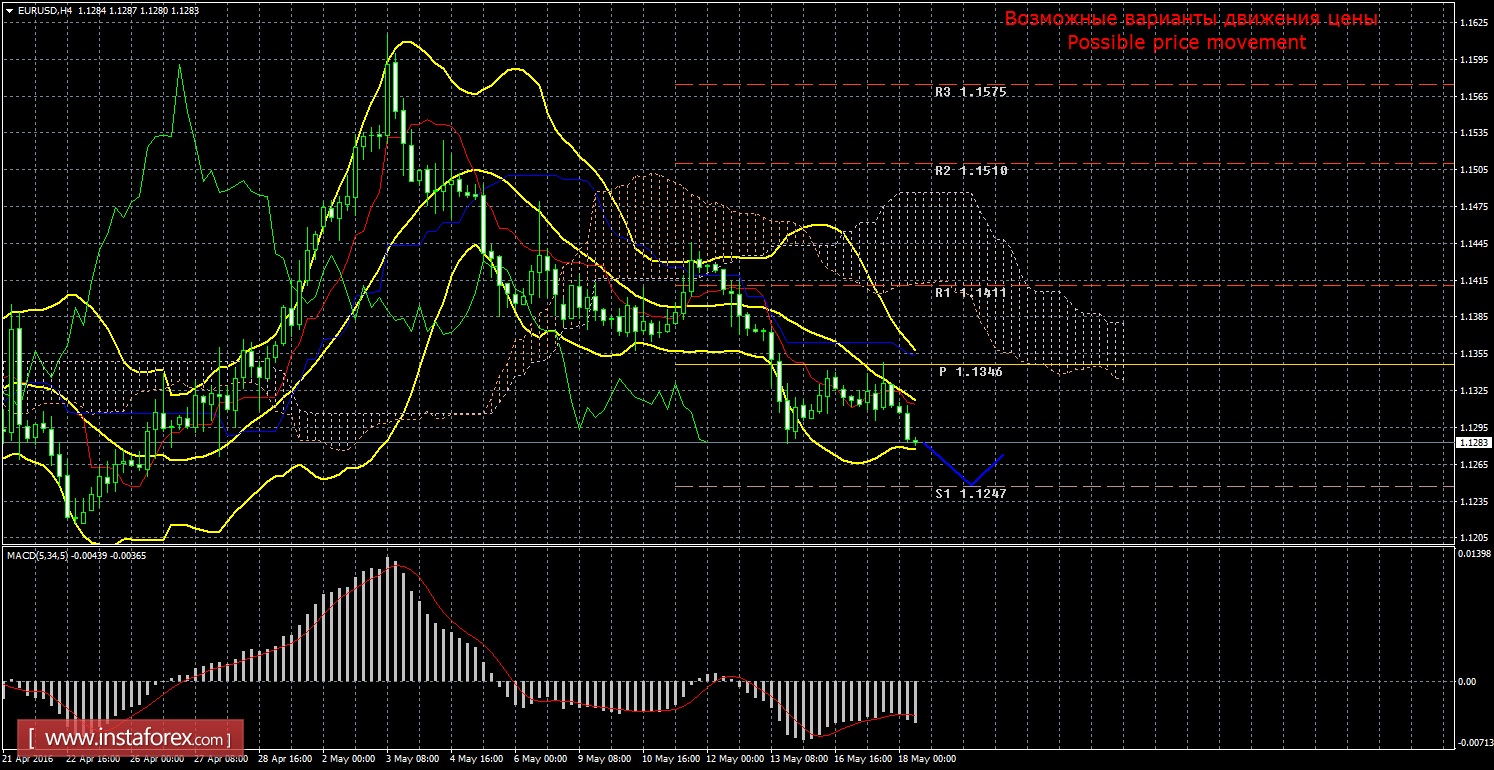Click the 1.1415 price axis label
Screen dimensions: 1494x770
pos(1474,281)
